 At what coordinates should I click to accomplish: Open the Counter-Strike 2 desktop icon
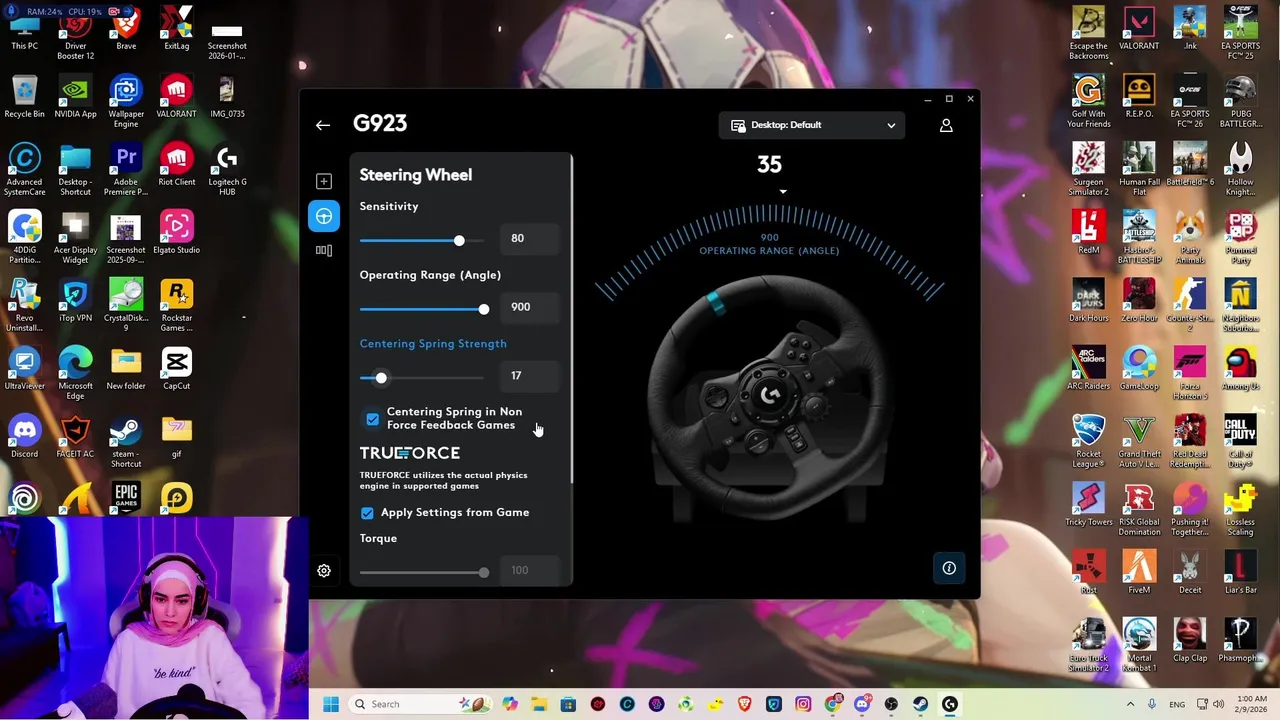[1190, 306]
